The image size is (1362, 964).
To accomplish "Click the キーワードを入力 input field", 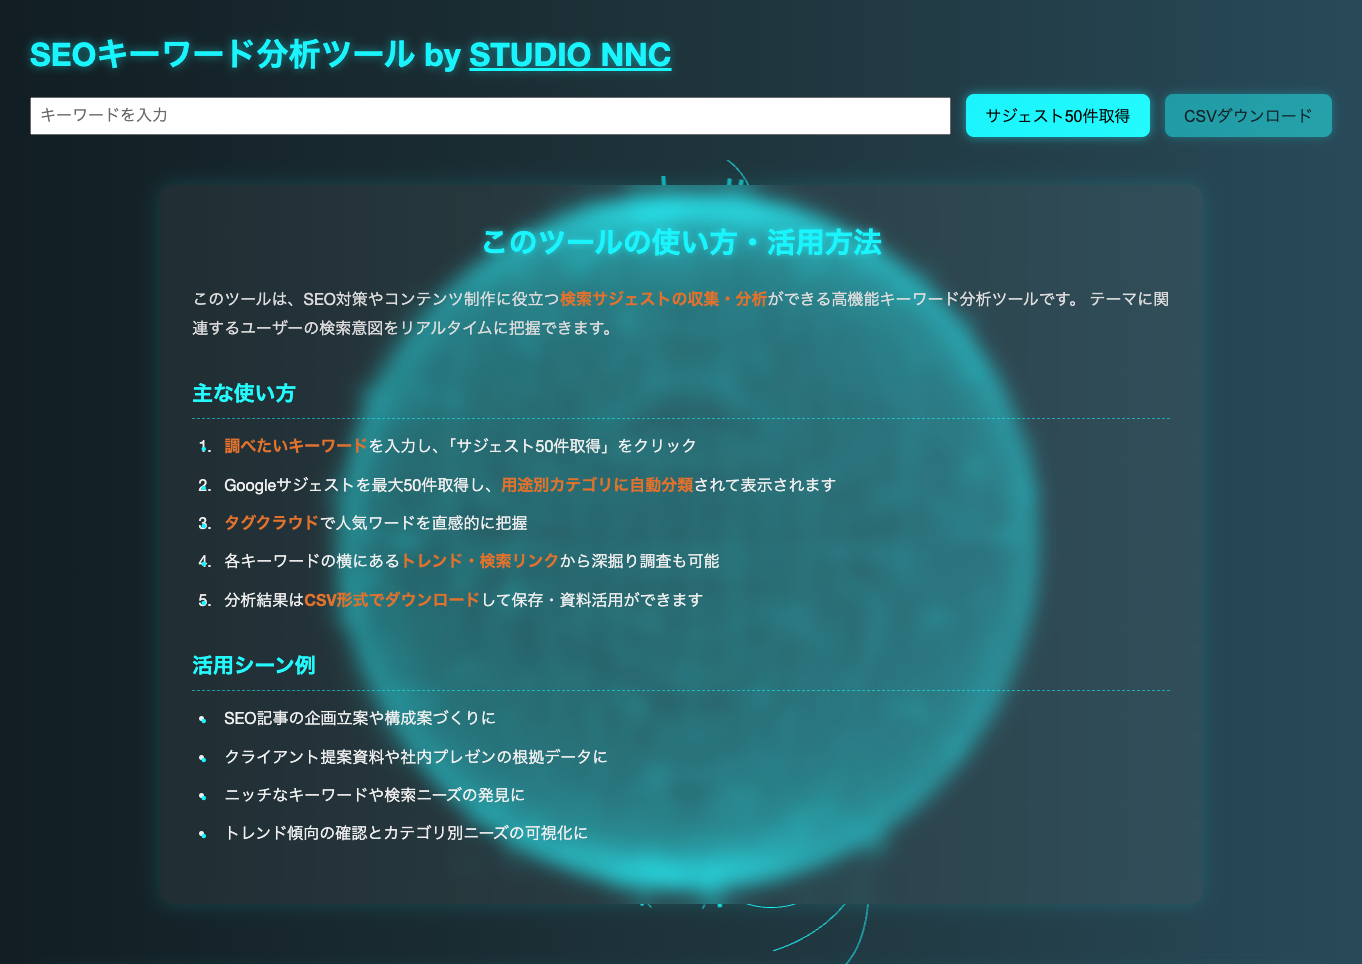I will 490,115.
